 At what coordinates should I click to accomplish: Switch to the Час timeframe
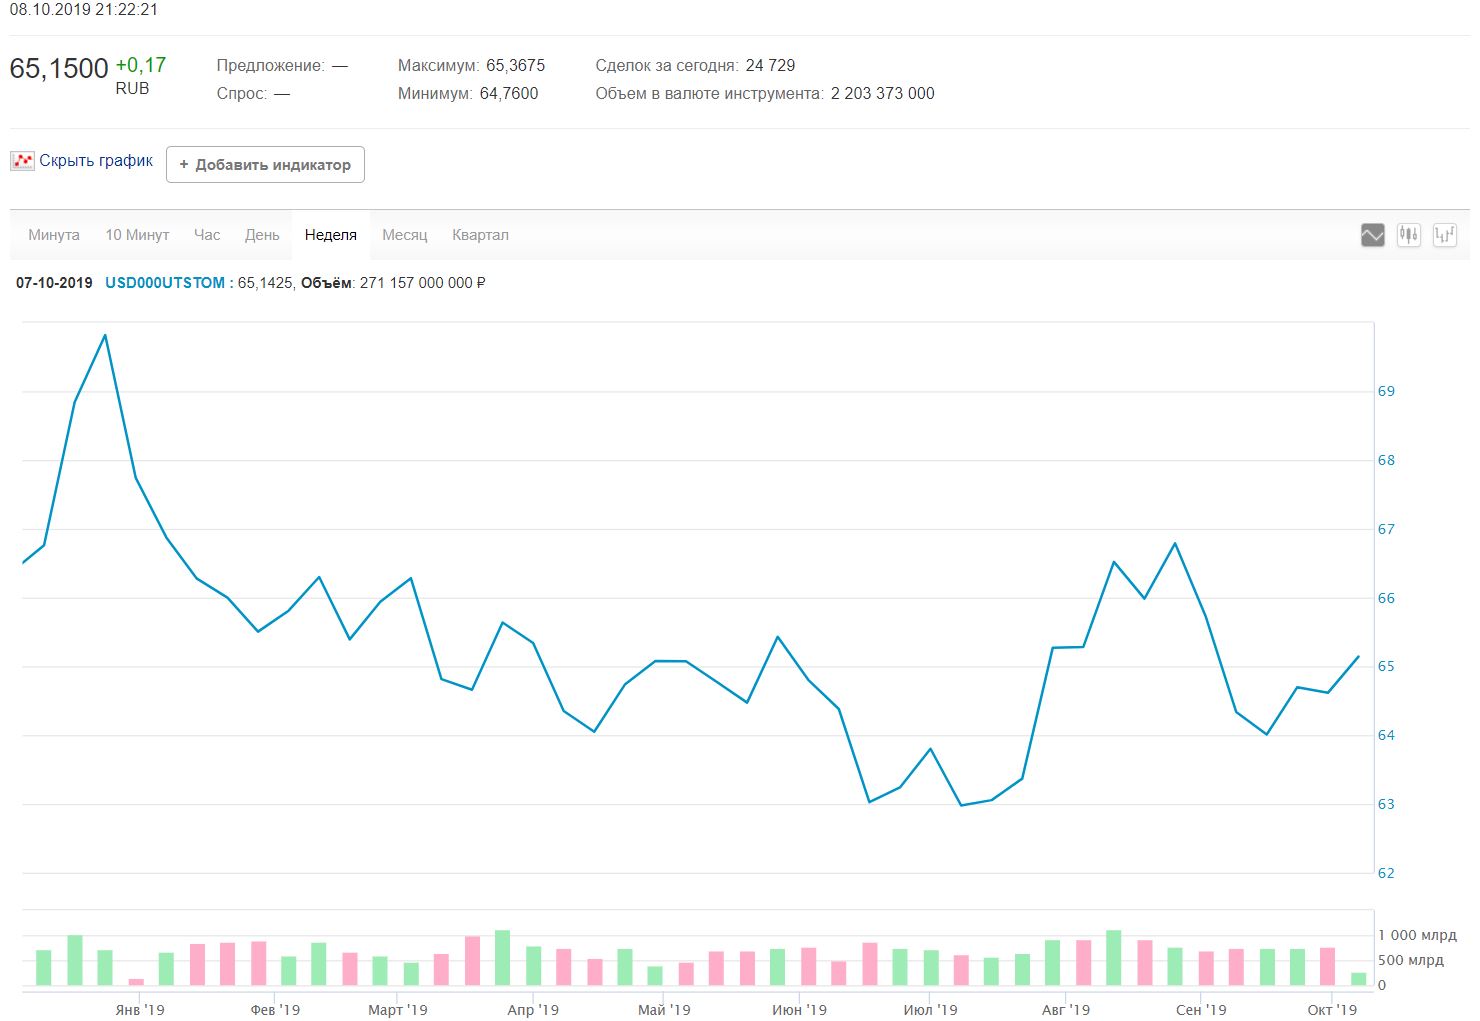207,235
